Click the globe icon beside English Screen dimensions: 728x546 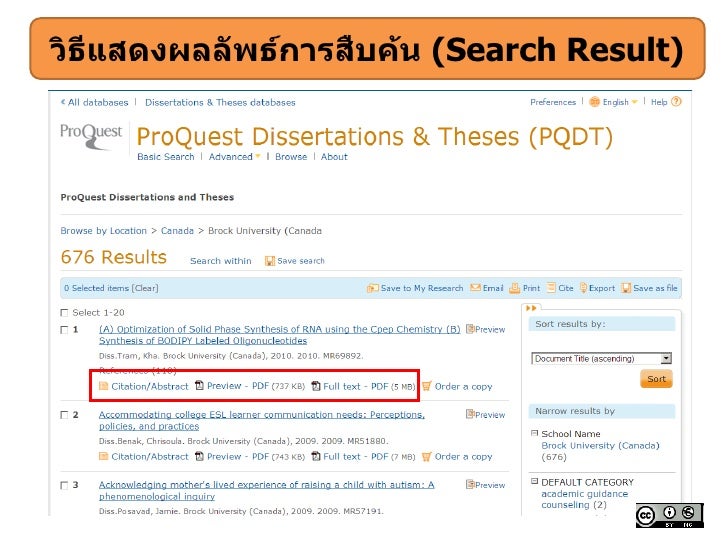[x=594, y=102]
